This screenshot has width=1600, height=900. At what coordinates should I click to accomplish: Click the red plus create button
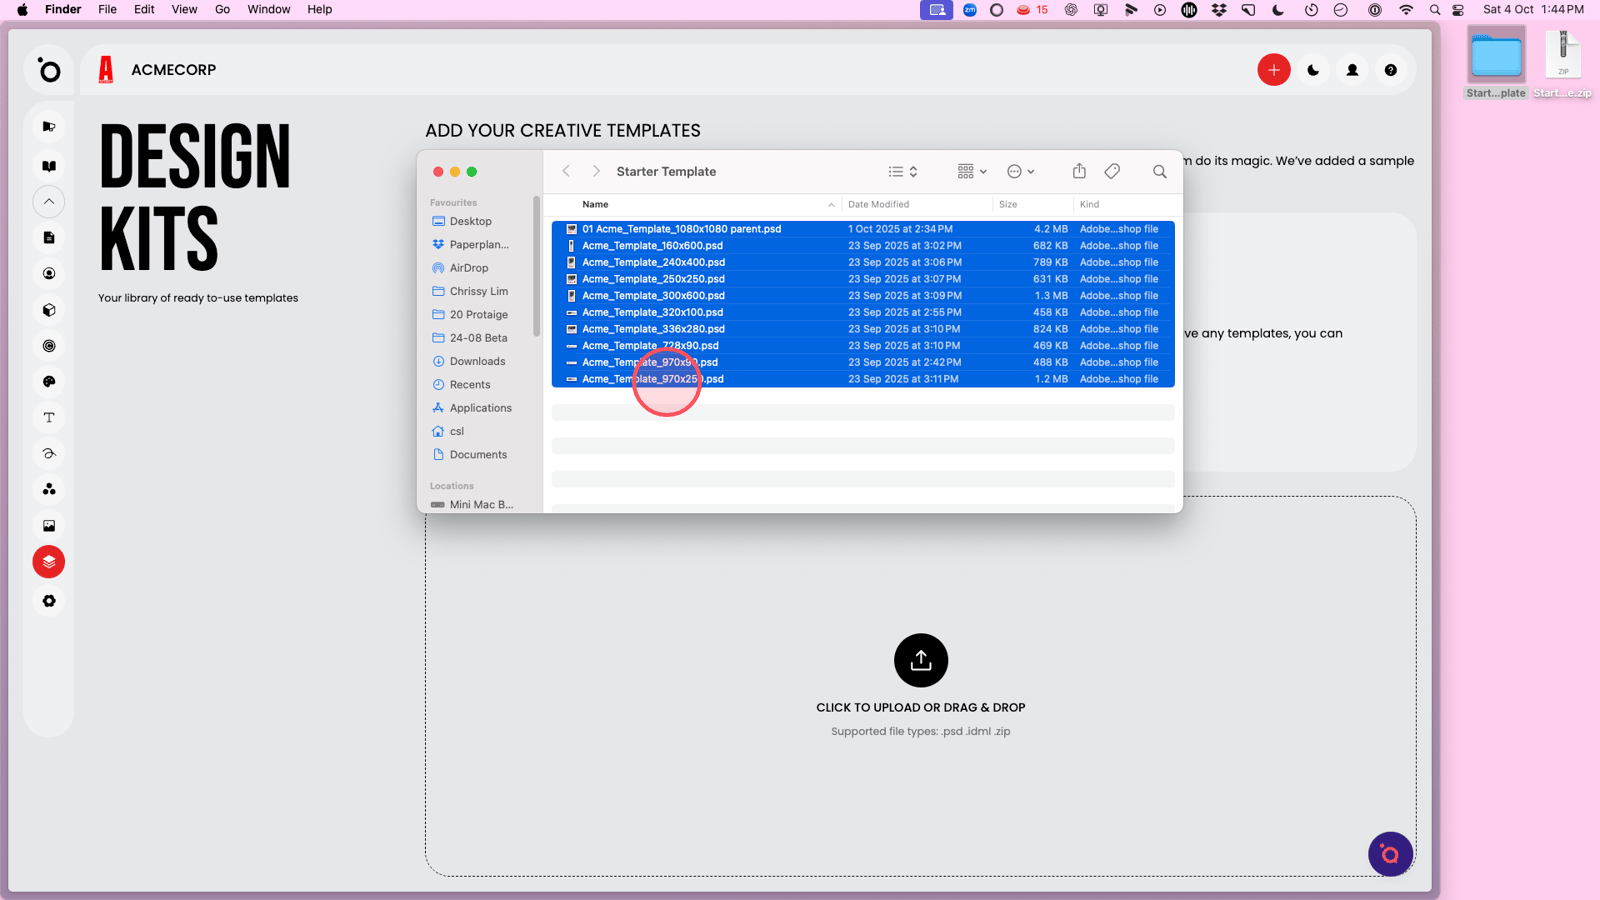click(x=1274, y=70)
